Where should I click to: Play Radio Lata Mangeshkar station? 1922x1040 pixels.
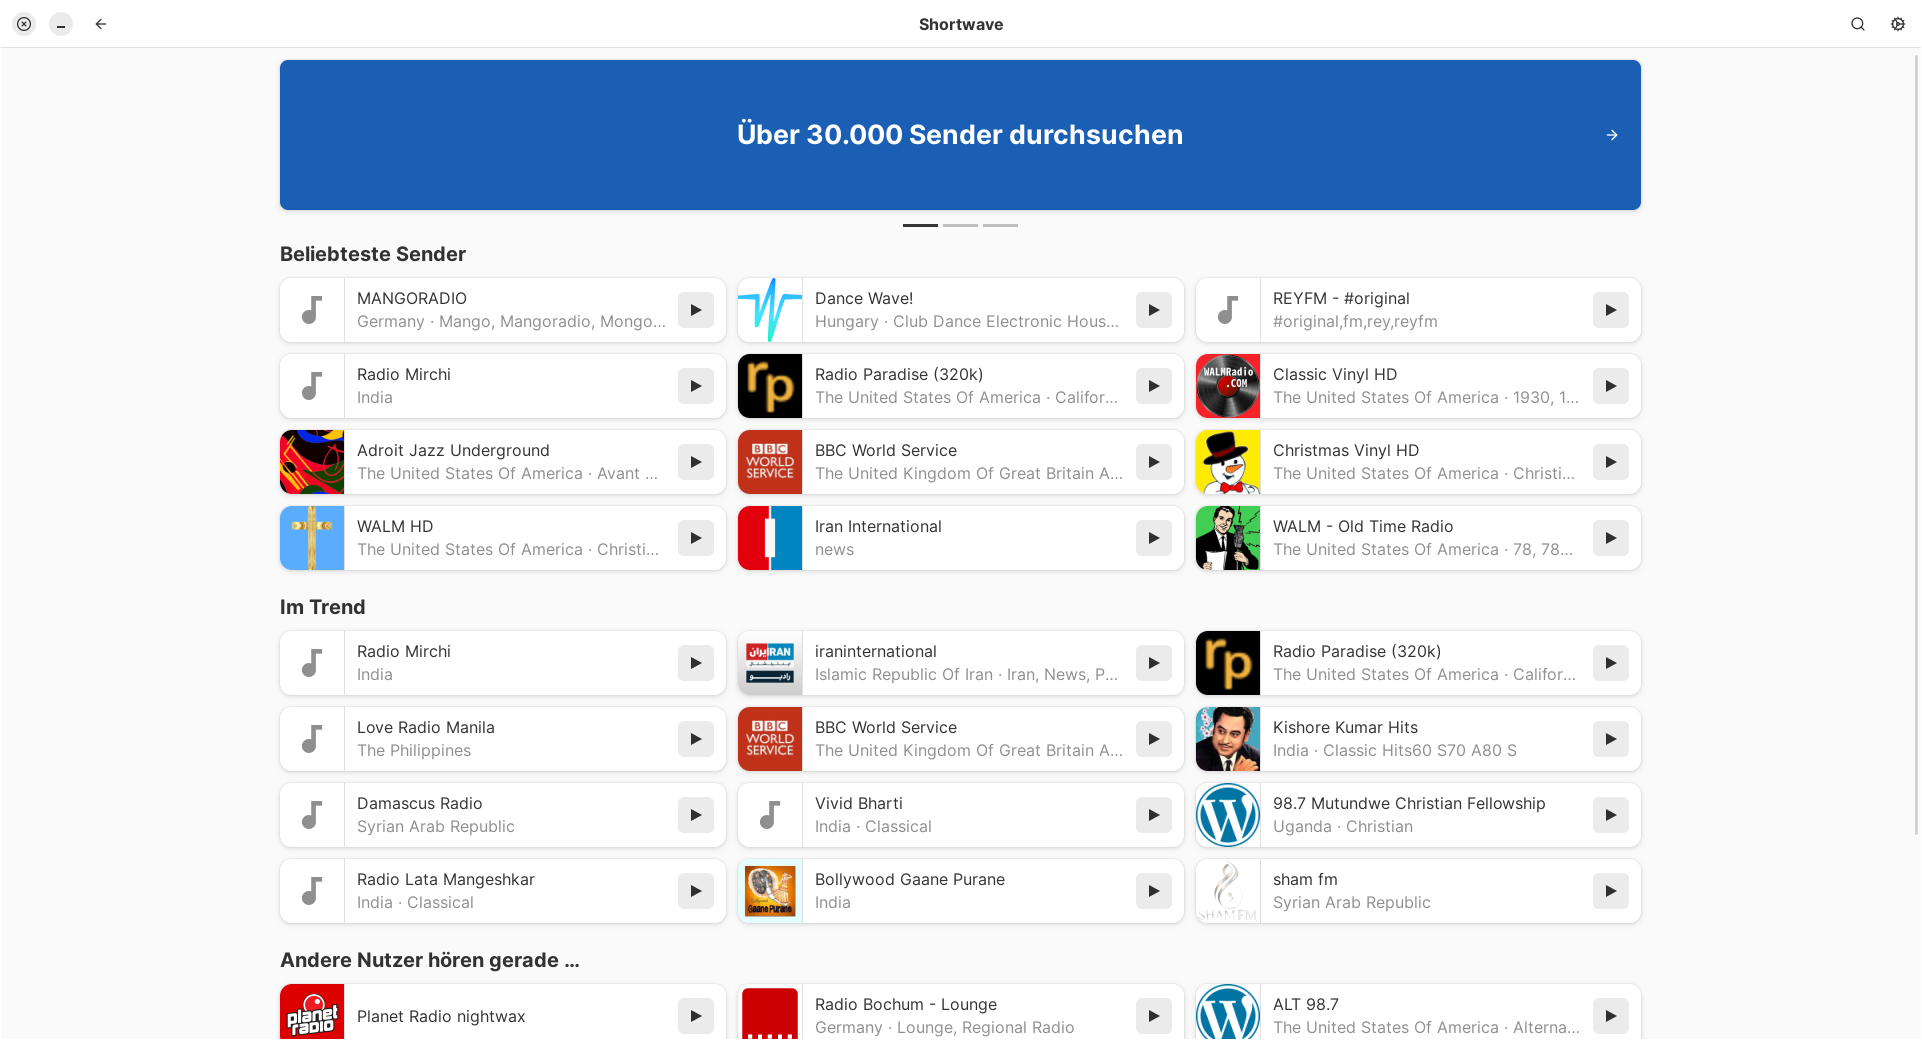point(696,891)
